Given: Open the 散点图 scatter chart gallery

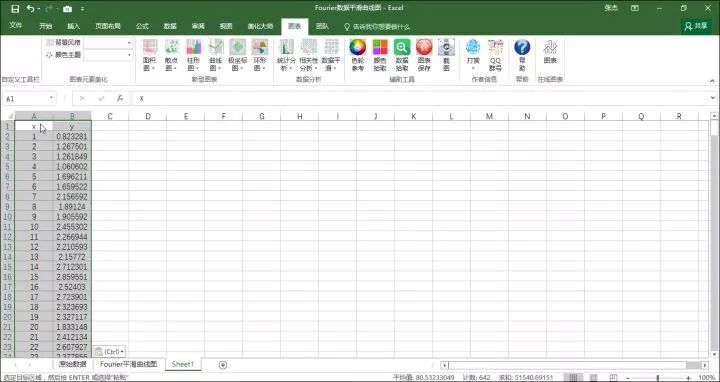Looking at the screenshot, I should click(171, 55).
